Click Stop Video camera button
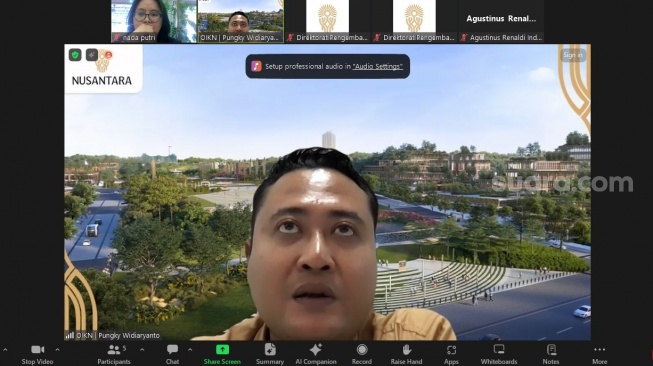This screenshot has width=653, height=366. point(37,354)
